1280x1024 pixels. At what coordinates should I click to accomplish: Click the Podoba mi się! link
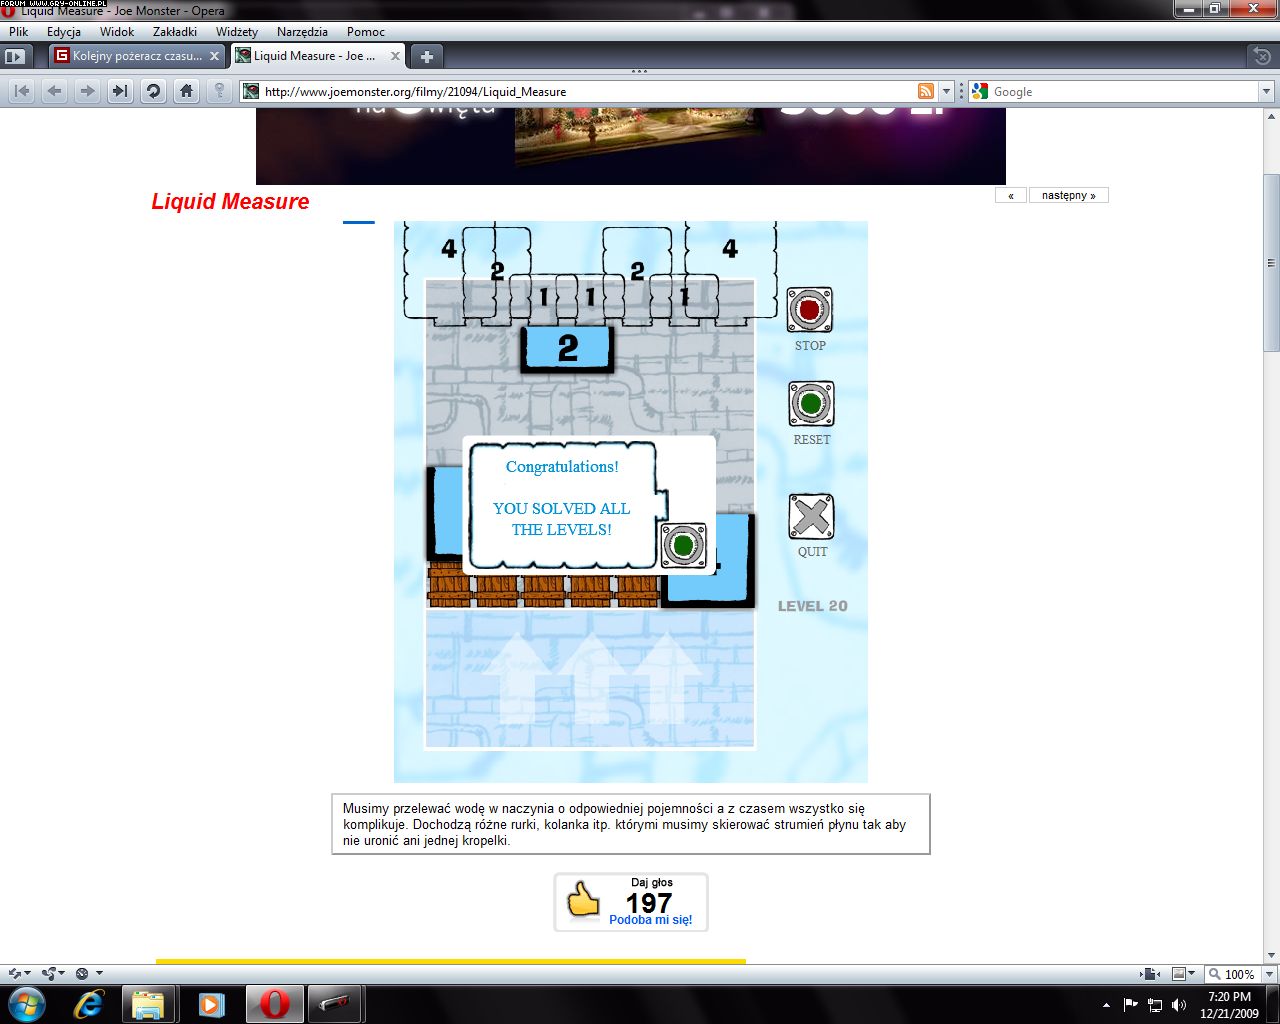(650, 920)
